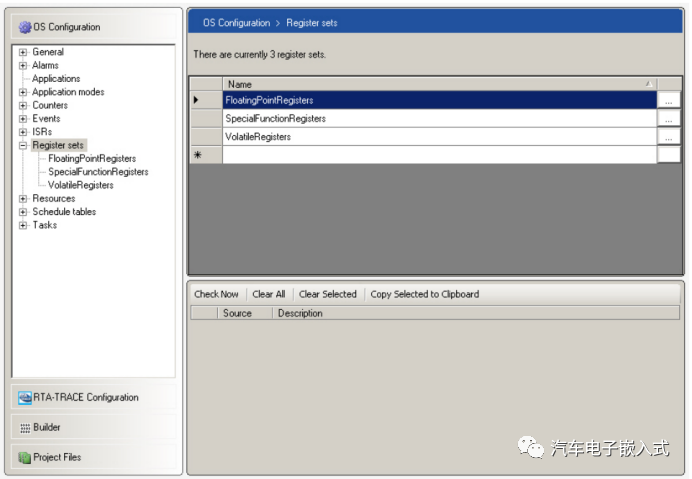Screen dimensions: 692x479
Task: Select the SpecialFunctionRegisters table row
Action: tap(440, 119)
